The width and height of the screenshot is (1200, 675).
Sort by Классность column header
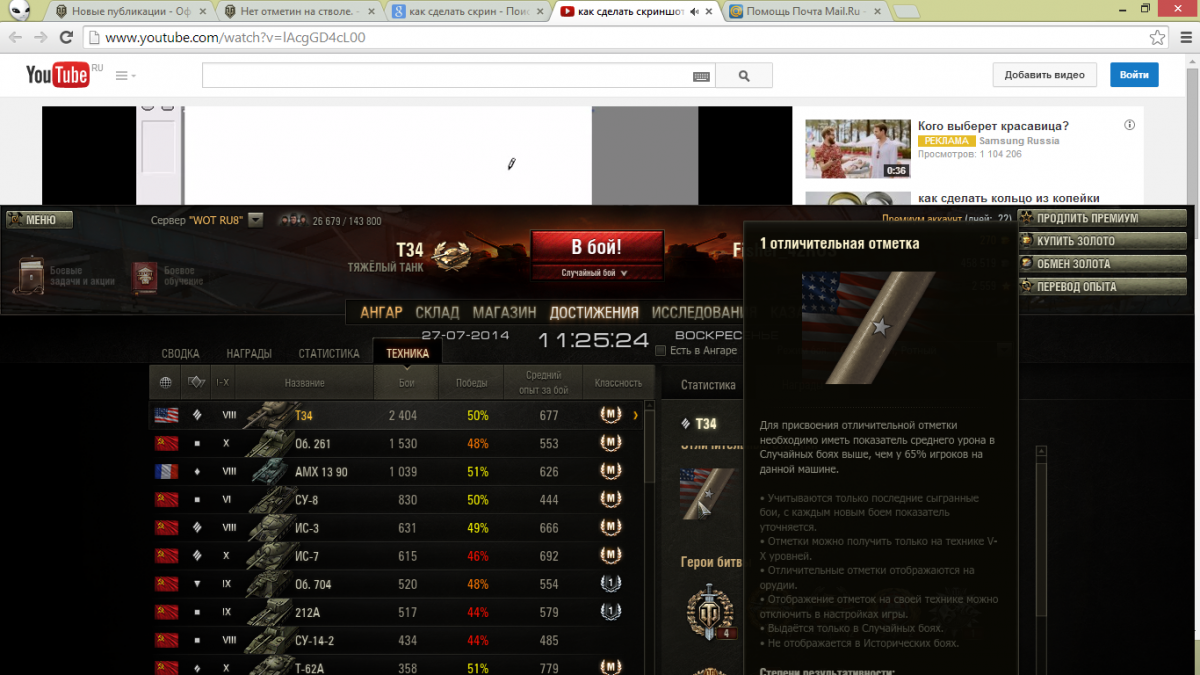click(x=618, y=383)
